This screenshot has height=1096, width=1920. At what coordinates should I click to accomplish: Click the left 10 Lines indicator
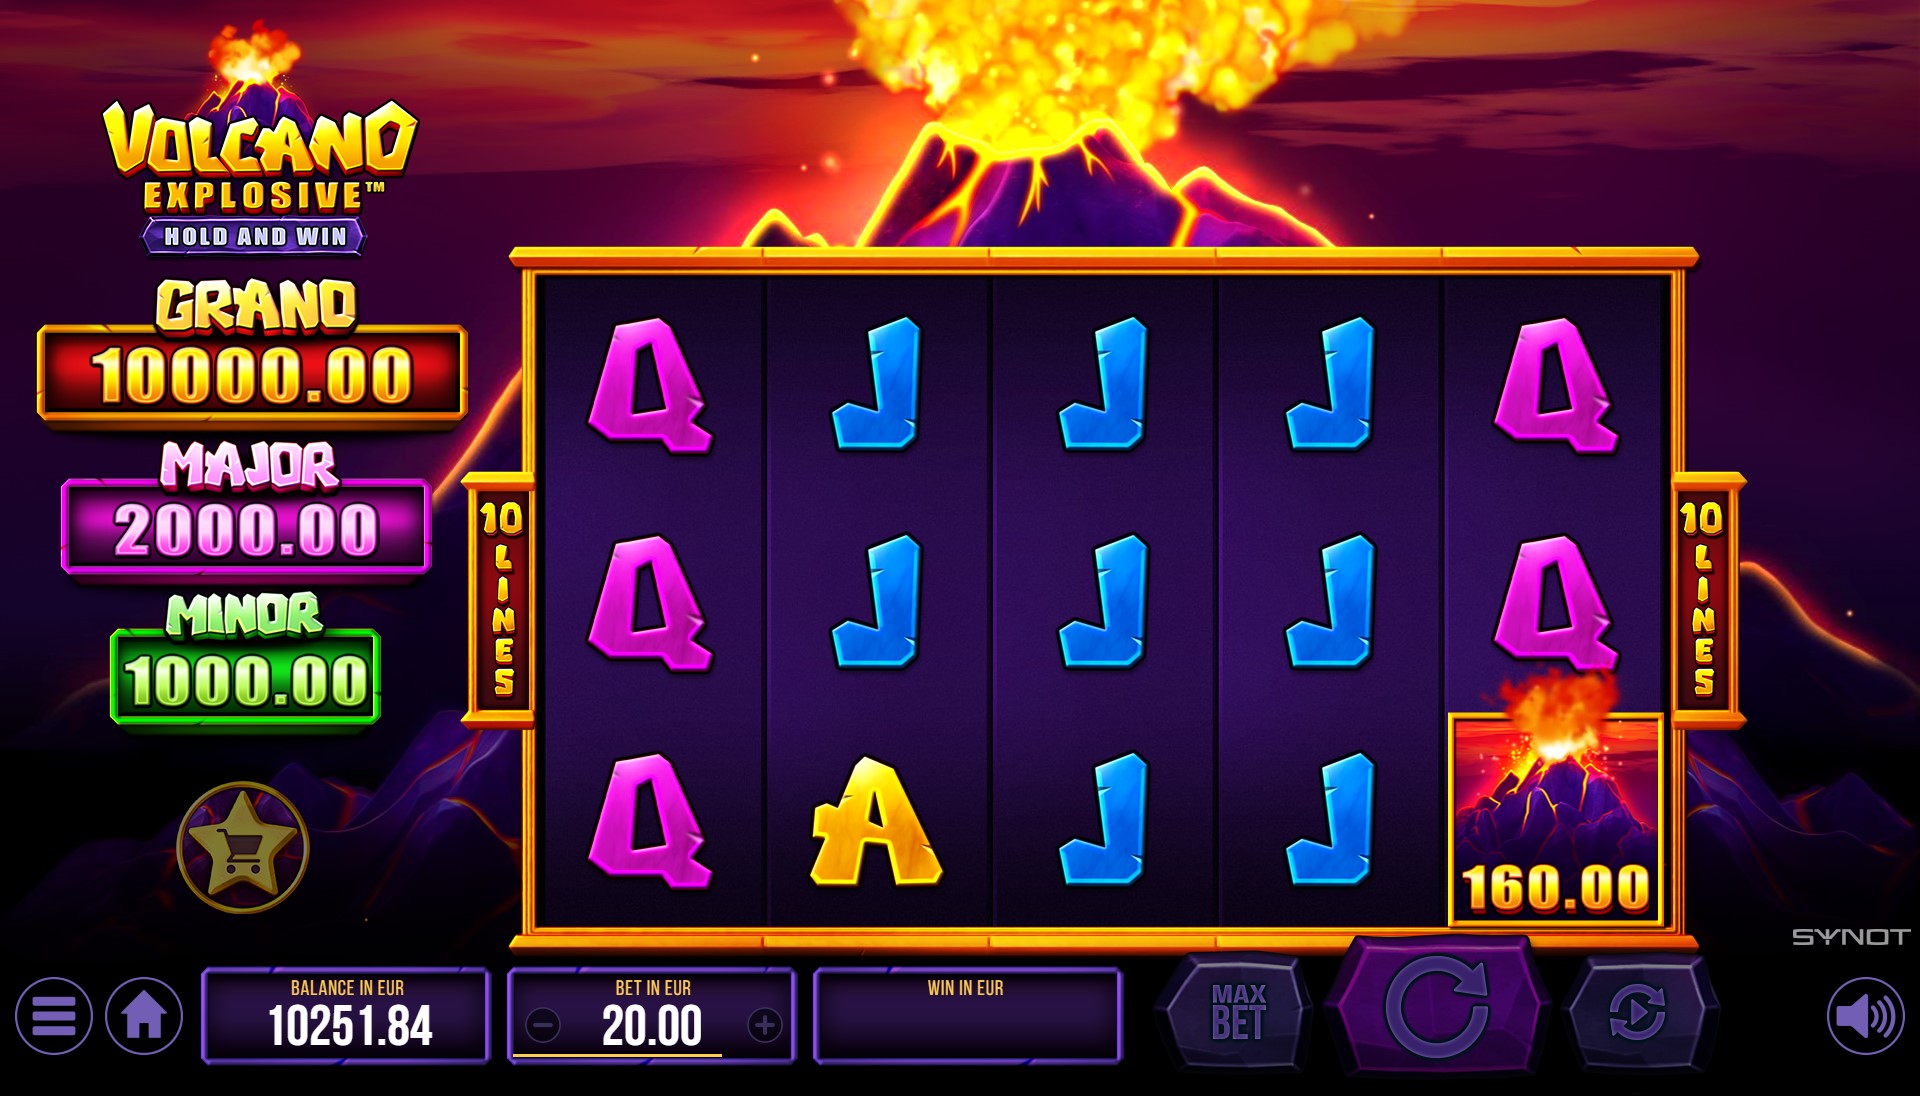[x=500, y=599]
